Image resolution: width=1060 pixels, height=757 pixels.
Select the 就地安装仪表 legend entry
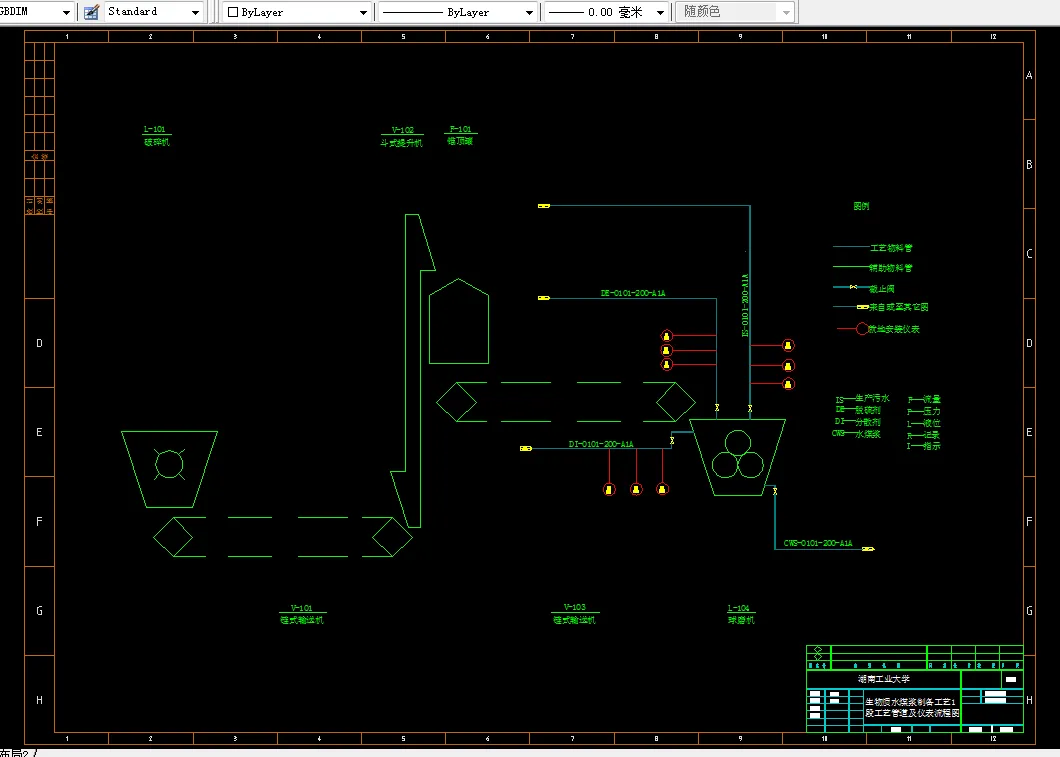point(894,329)
